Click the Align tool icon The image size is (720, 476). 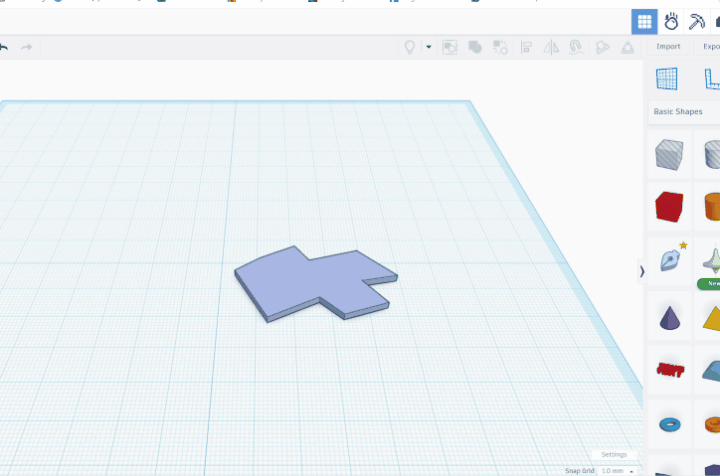click(526, 47)
